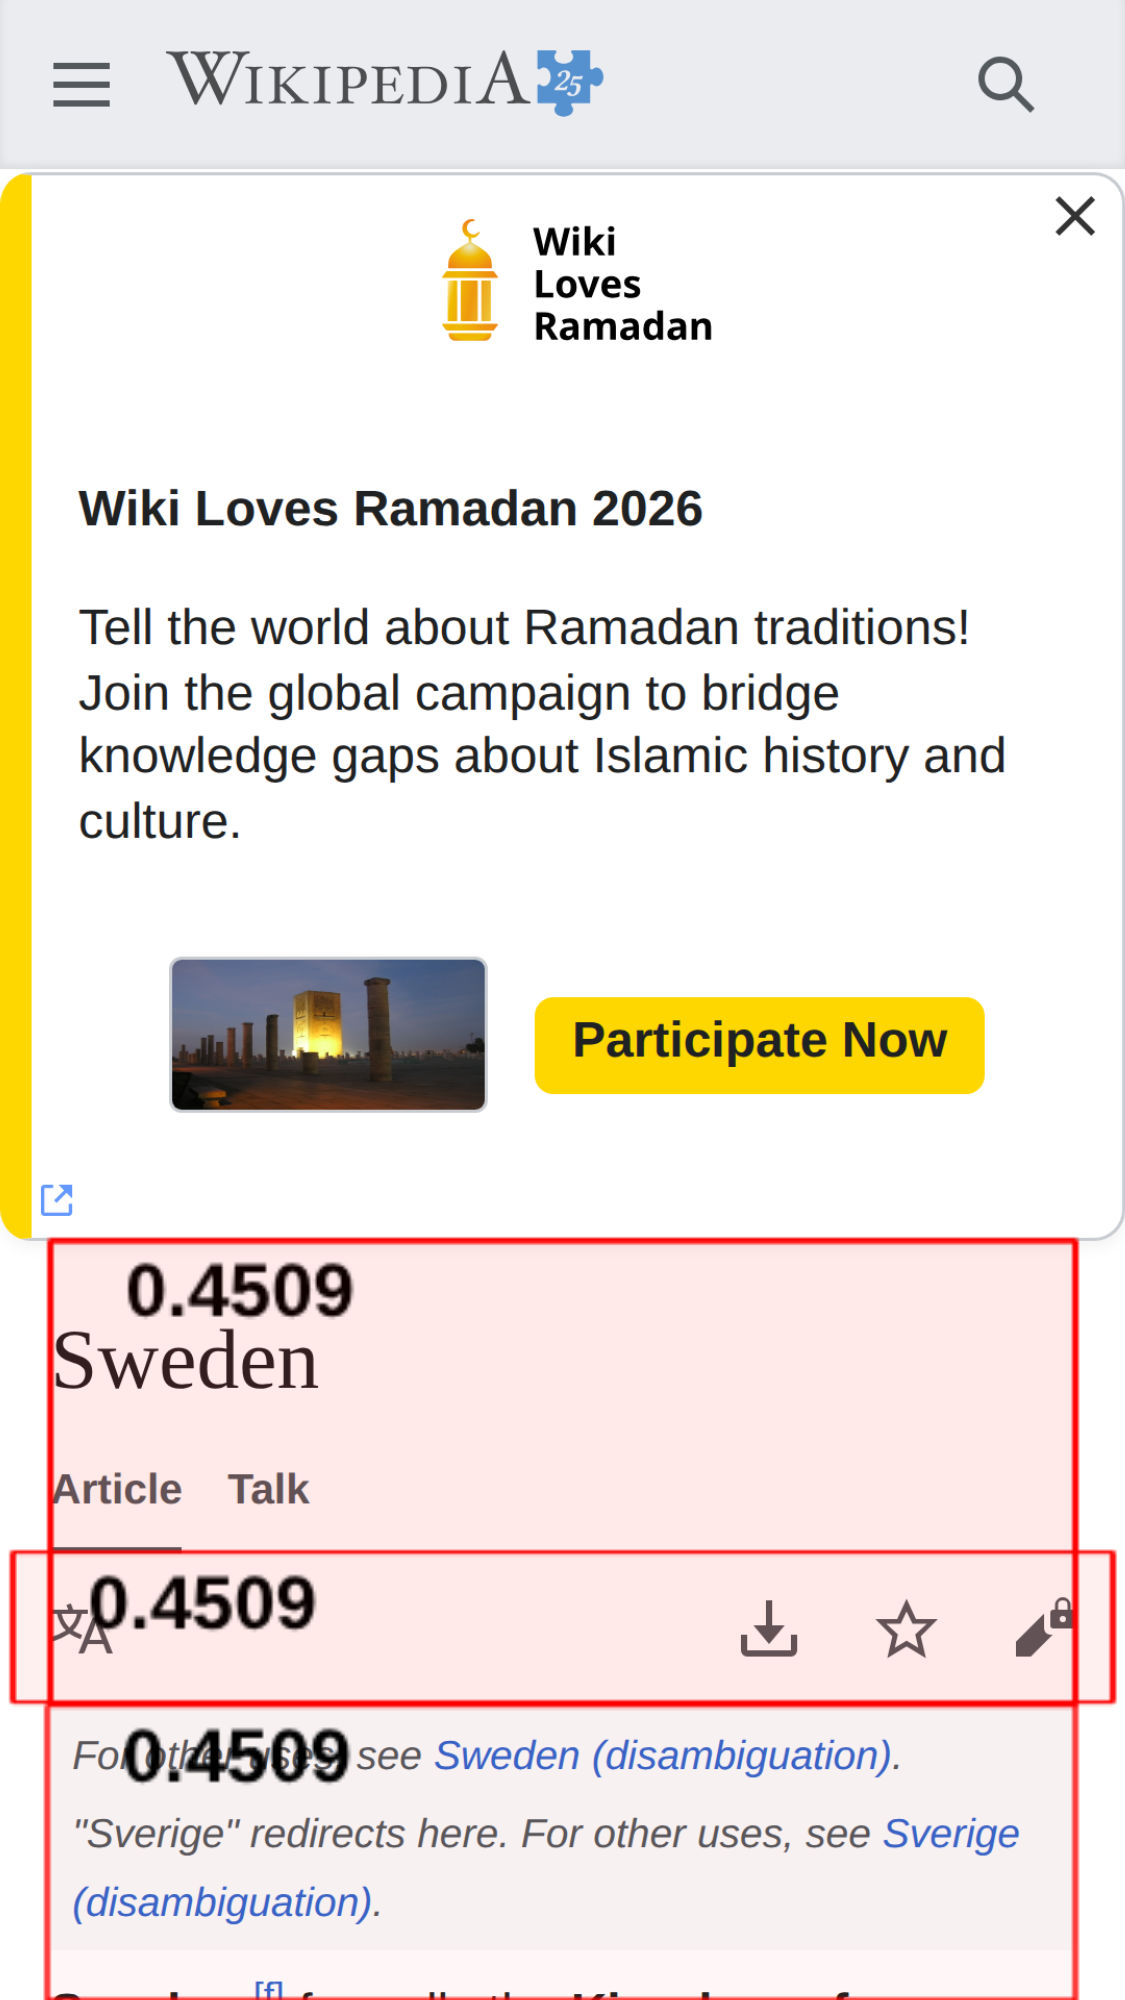Open the Sweden (disambiguation) link
1125x2000 pixels.
pos(667,1756)
